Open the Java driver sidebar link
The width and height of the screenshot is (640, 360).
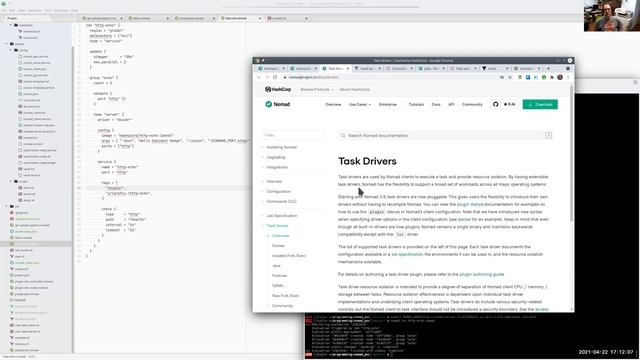click(276, 266)
